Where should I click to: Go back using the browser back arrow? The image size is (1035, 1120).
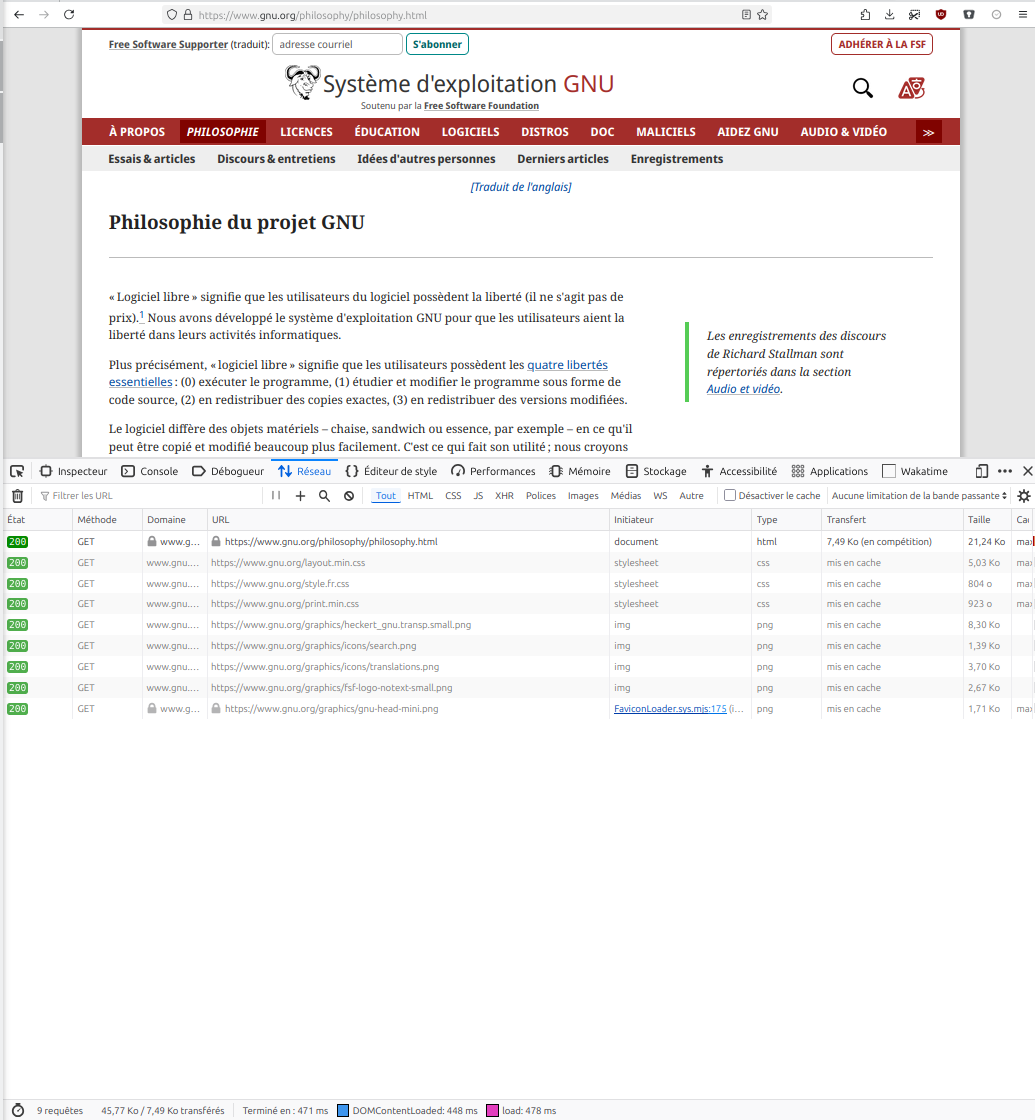(x=19, y=14)
